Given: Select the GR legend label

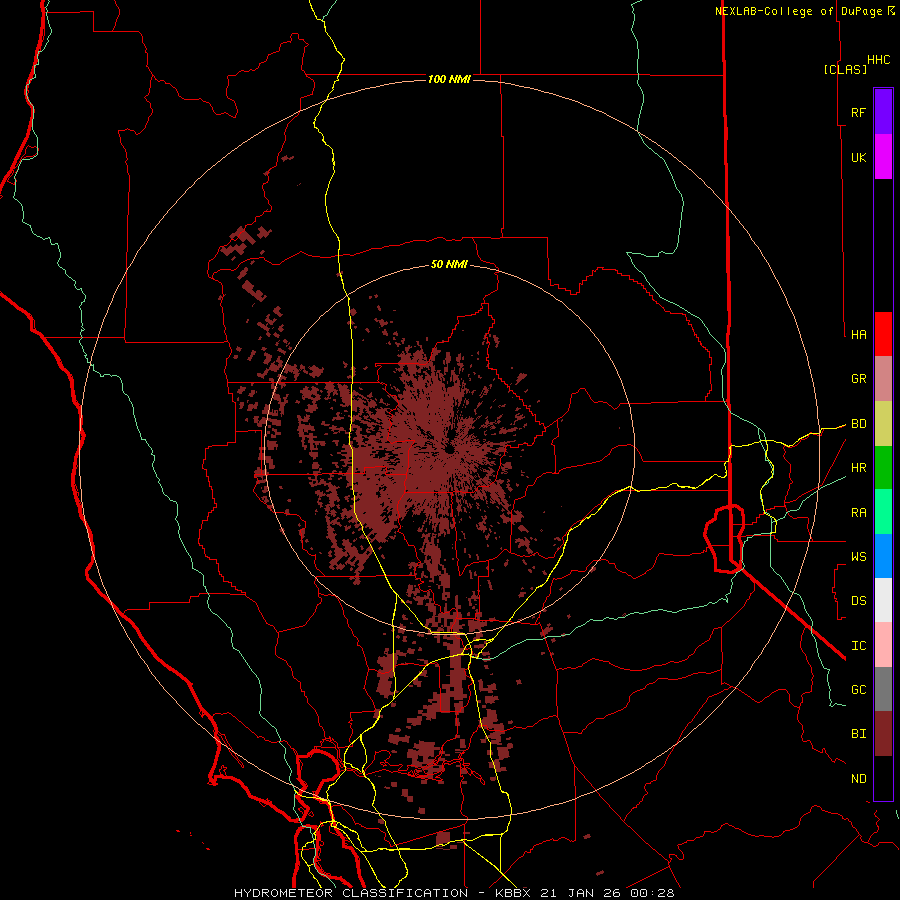Looking at the screenshot, I should [x=858, y=379].
